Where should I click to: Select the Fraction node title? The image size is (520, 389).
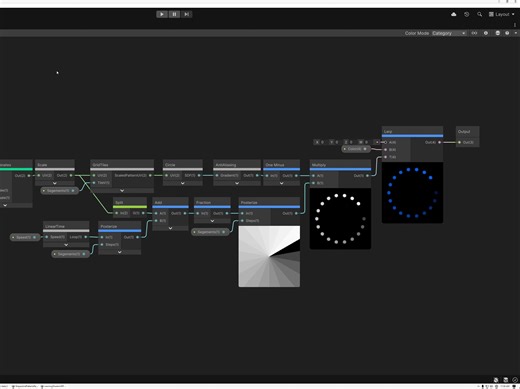pos(203,202)
